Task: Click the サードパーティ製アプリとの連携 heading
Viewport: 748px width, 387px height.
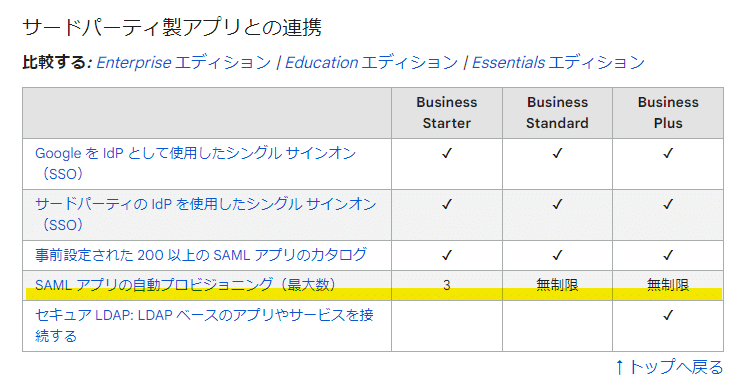Action: 172,27
